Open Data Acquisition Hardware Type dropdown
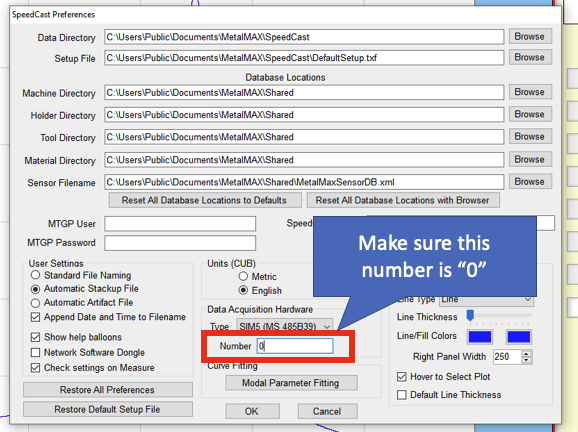 pos(285,327)
